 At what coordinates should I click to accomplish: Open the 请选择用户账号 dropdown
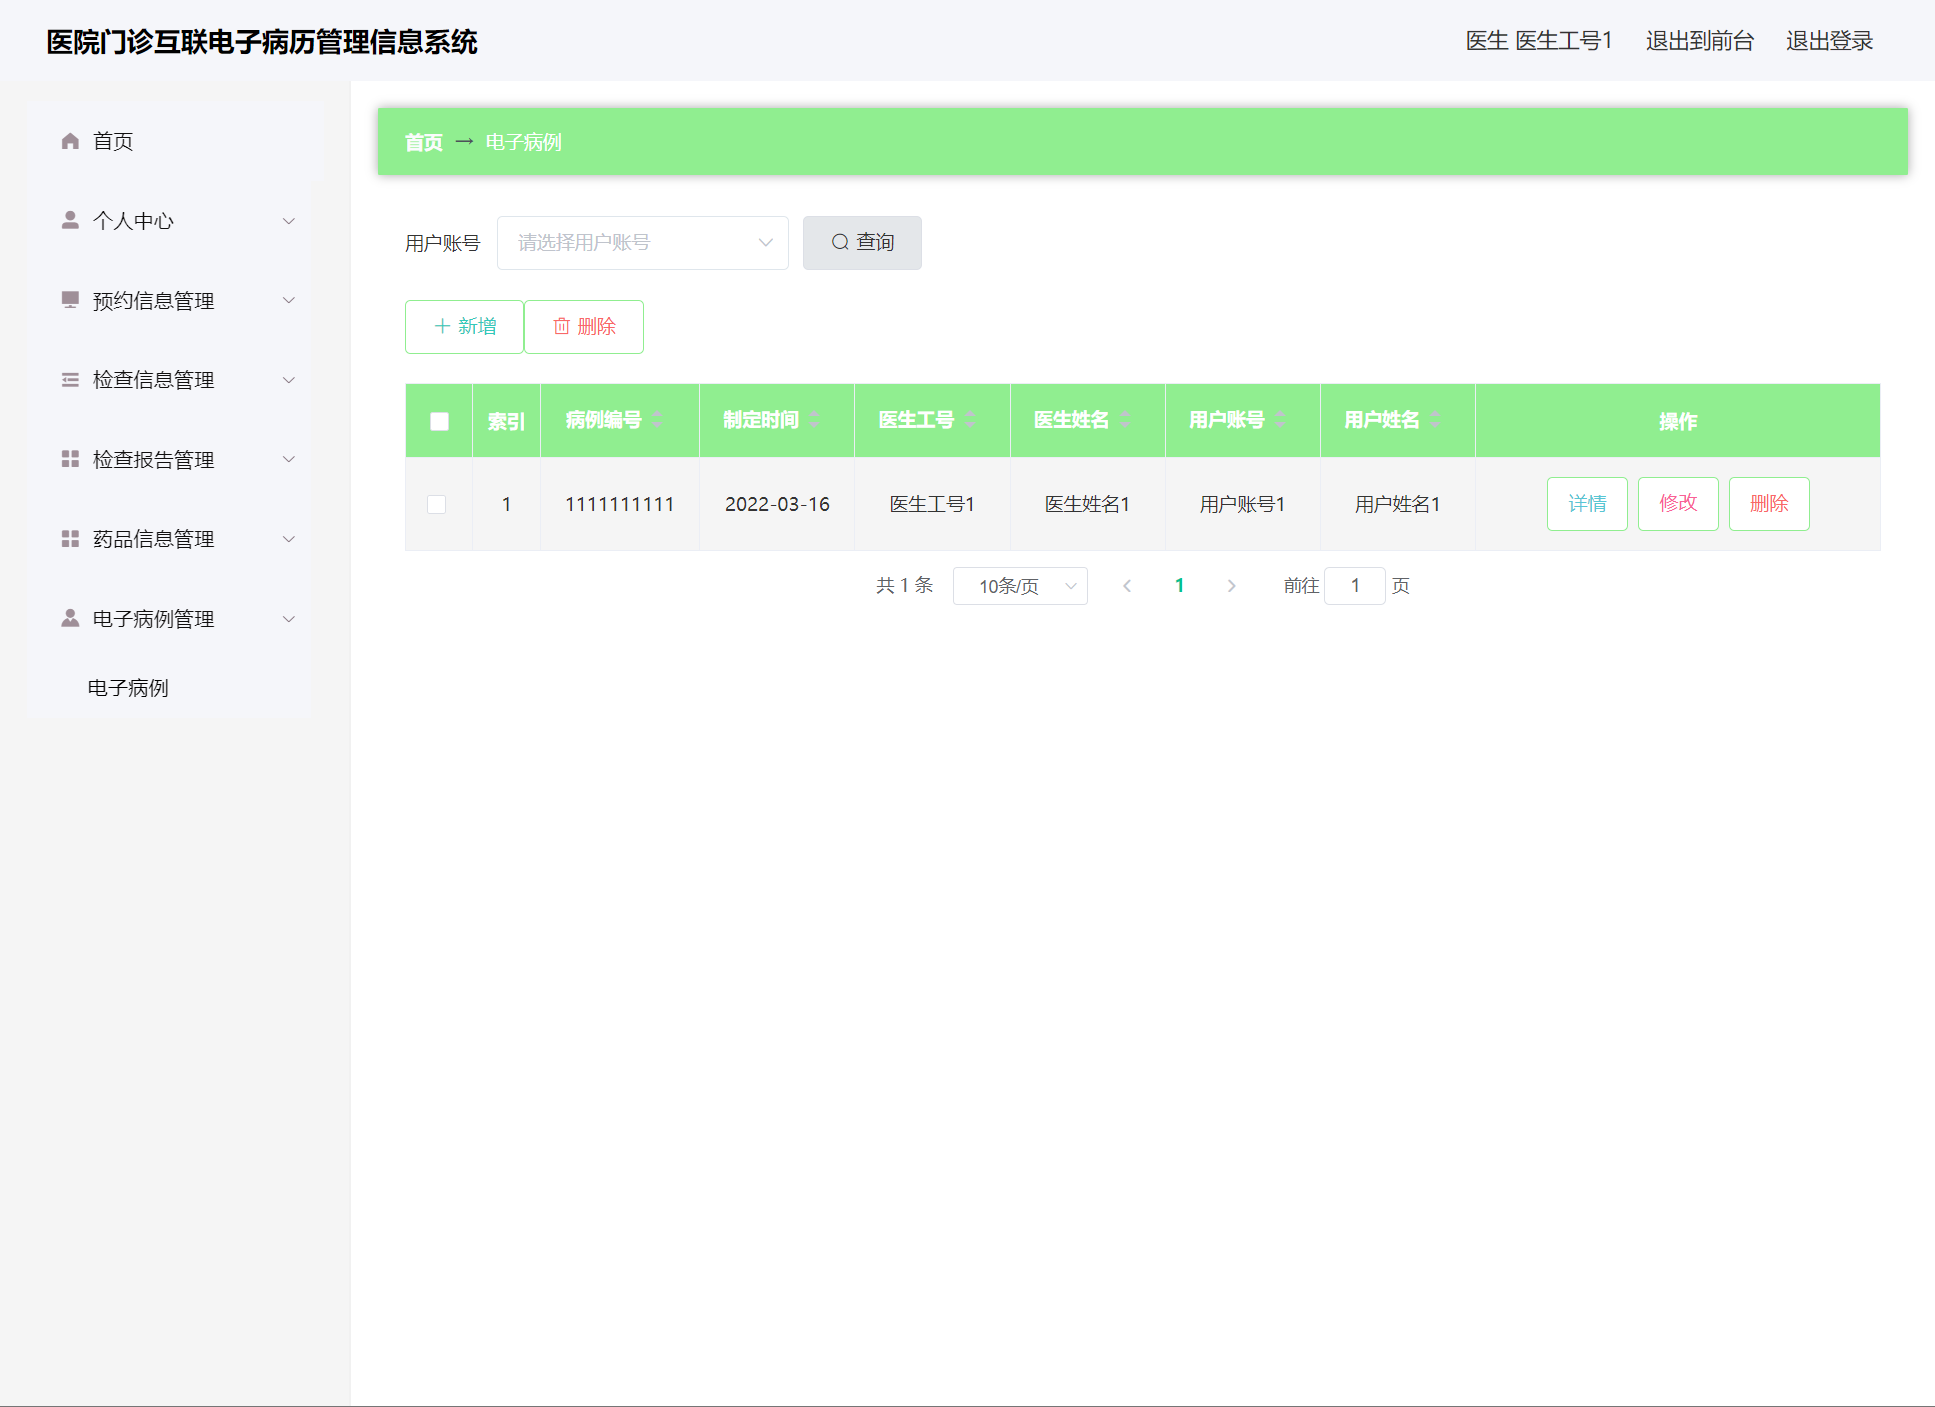point(642,243)
